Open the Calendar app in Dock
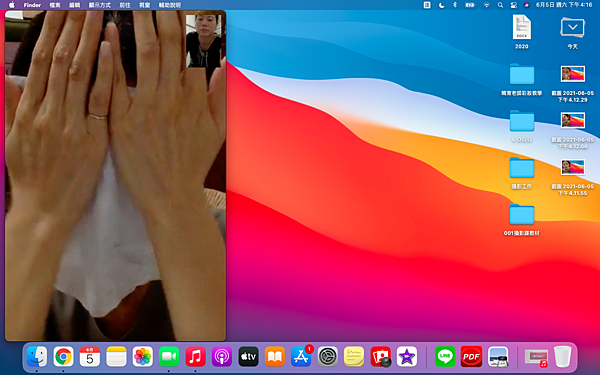 (x=90, y=357)
